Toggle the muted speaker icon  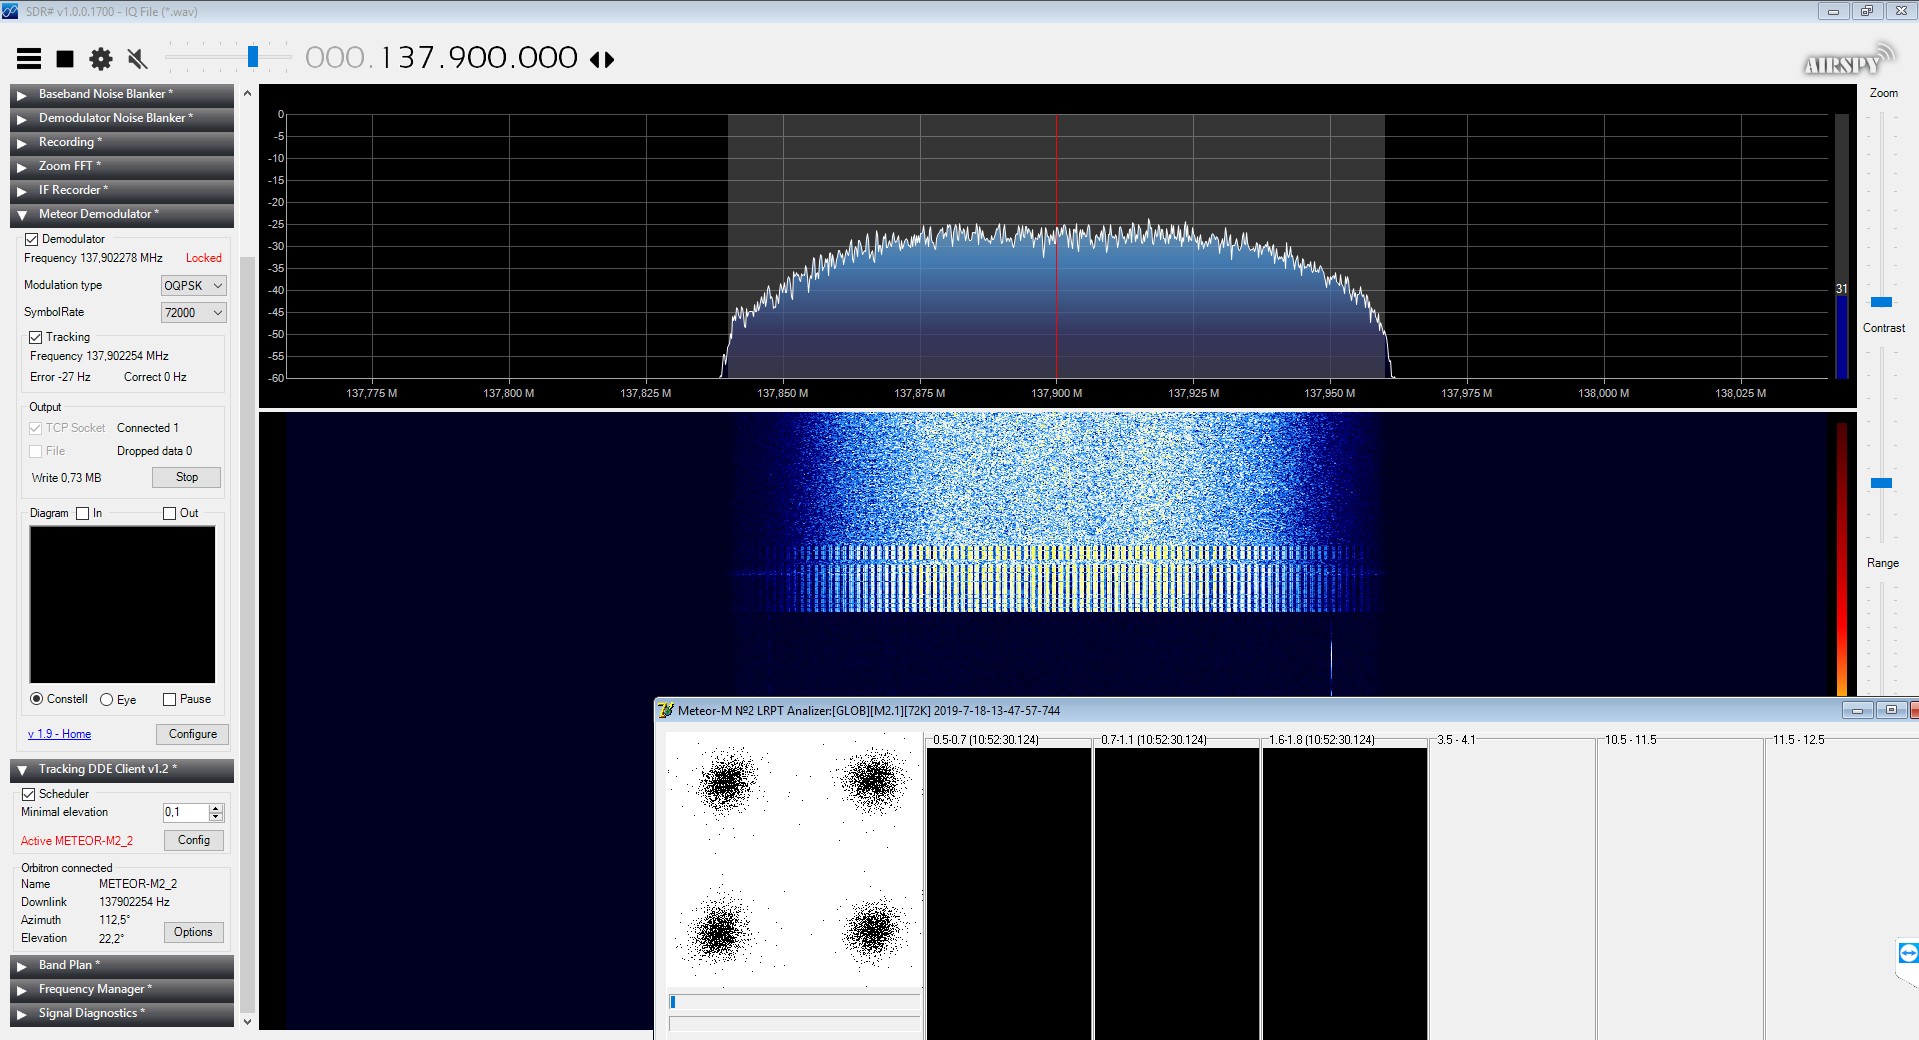138,59
